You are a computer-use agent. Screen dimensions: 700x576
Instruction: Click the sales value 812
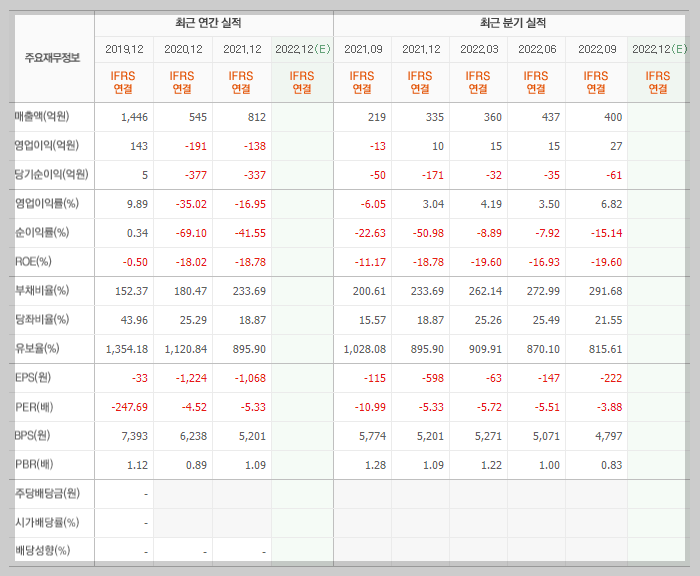click(x=257, y=117)
